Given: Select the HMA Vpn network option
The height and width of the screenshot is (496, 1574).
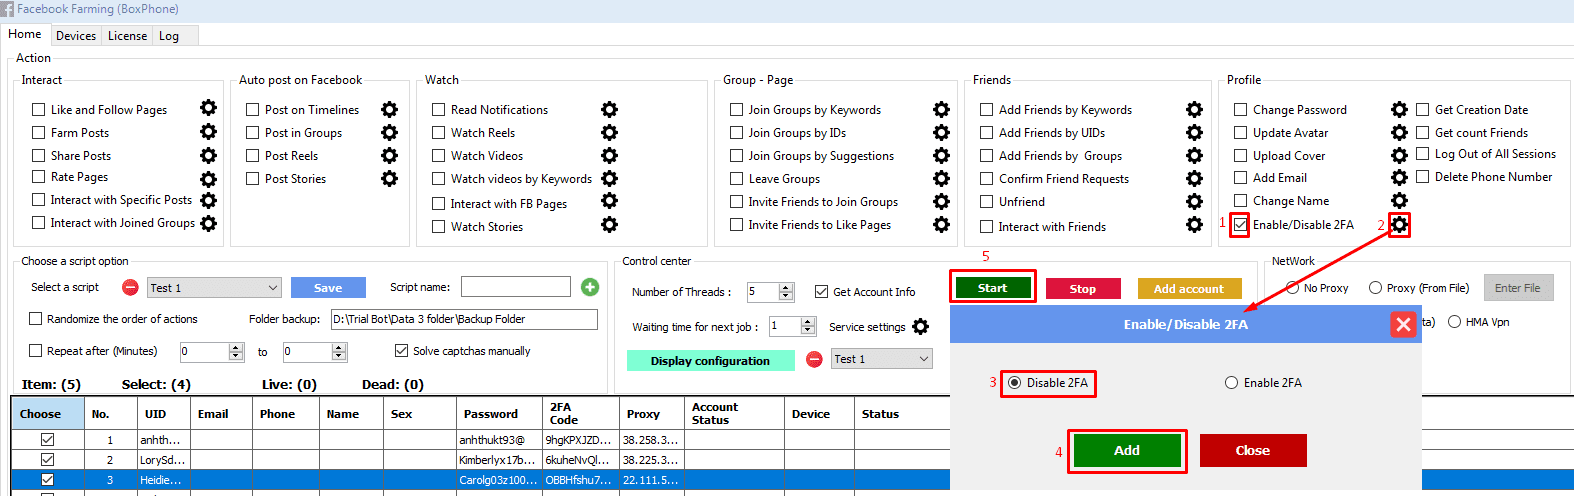Looking at the screenshot, I should (x=1455, y=322).
